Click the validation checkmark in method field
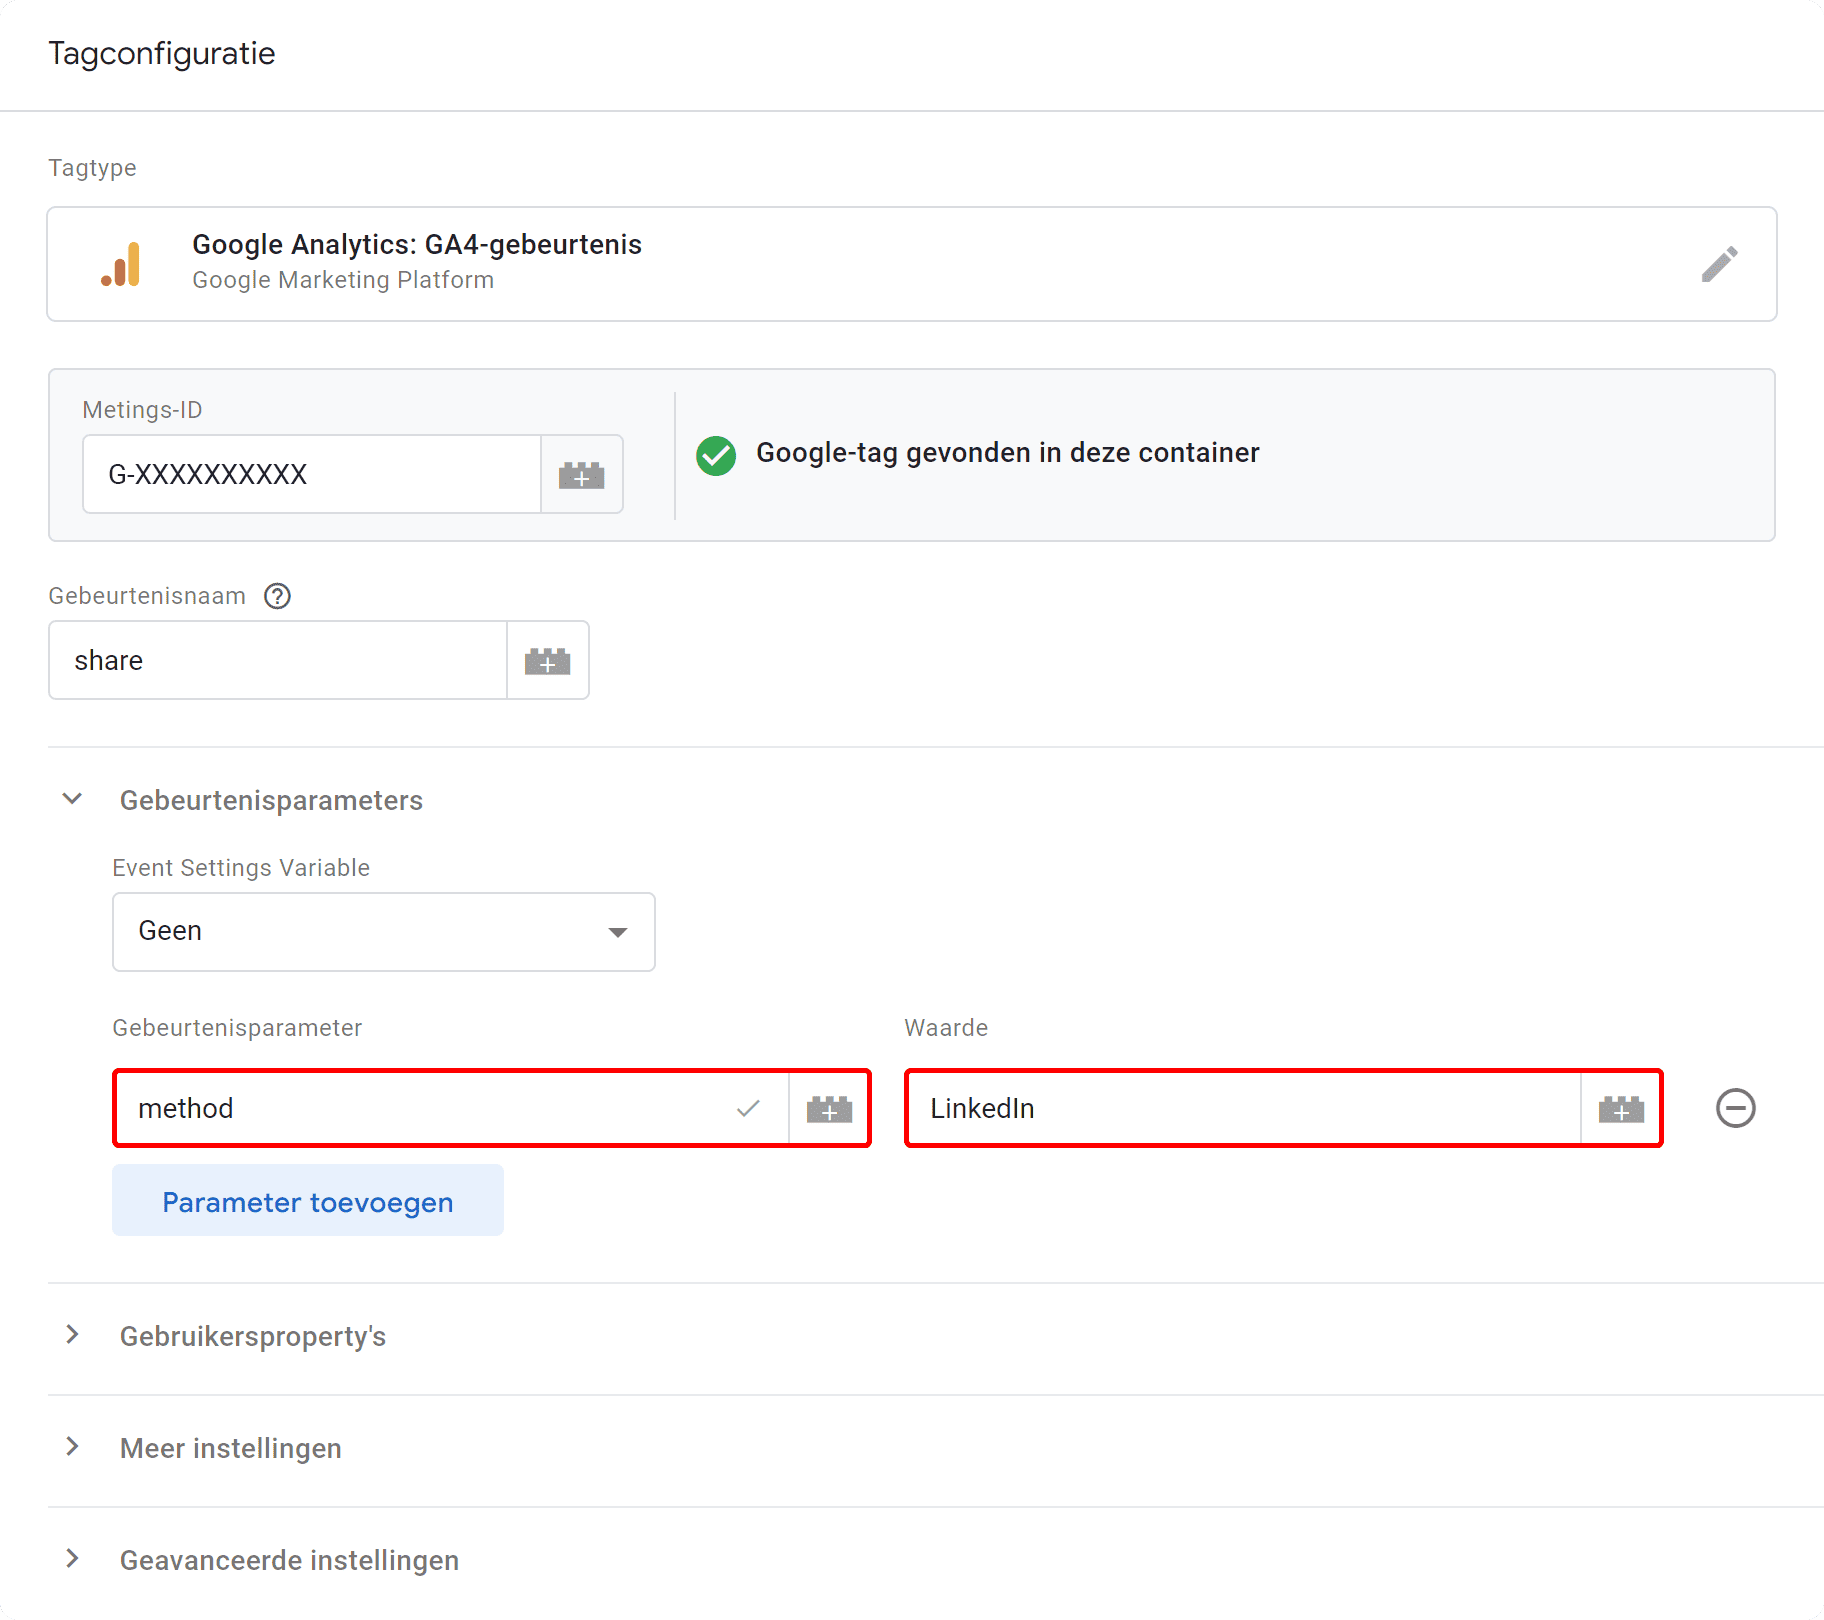 coord(748,1108)
